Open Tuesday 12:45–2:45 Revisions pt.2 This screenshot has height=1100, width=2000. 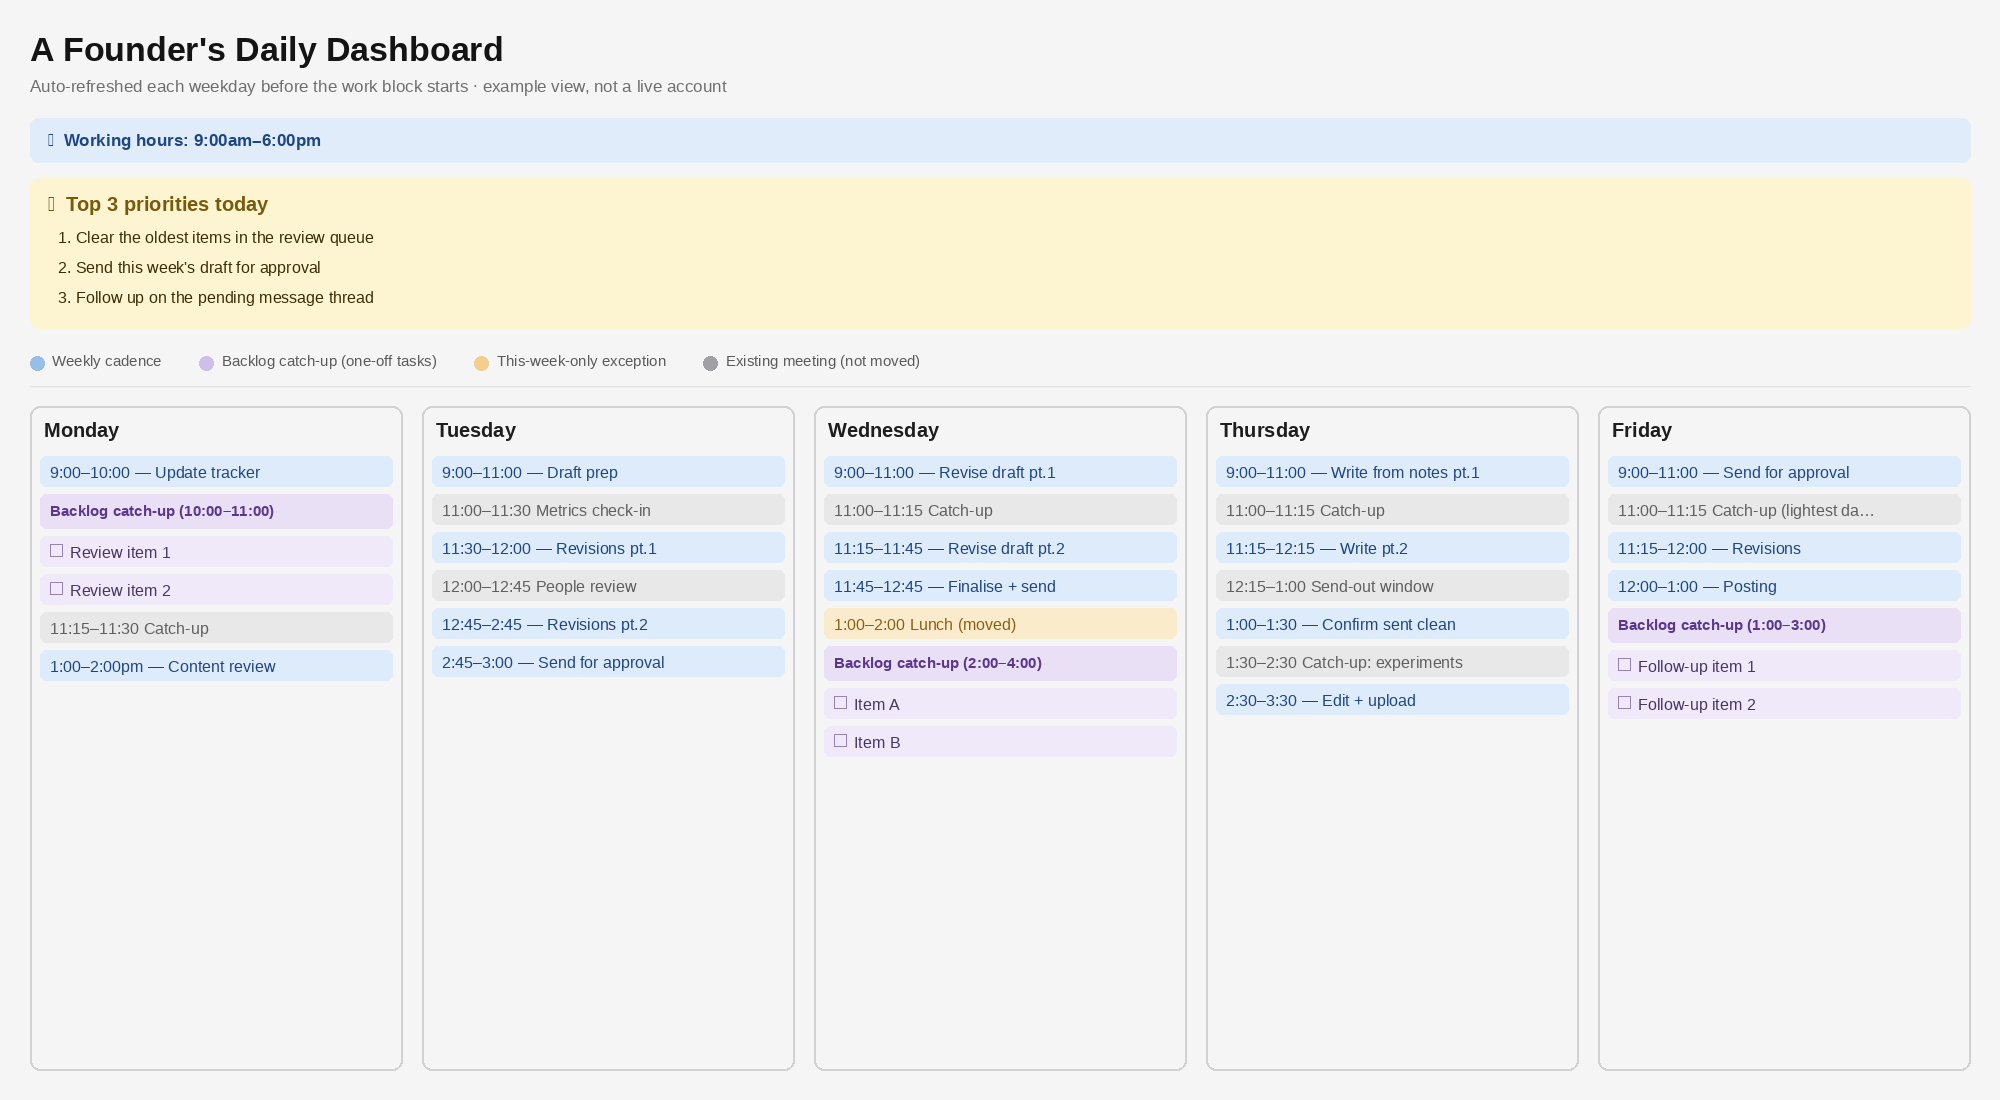pyautogui.click(x=608, y=624)
